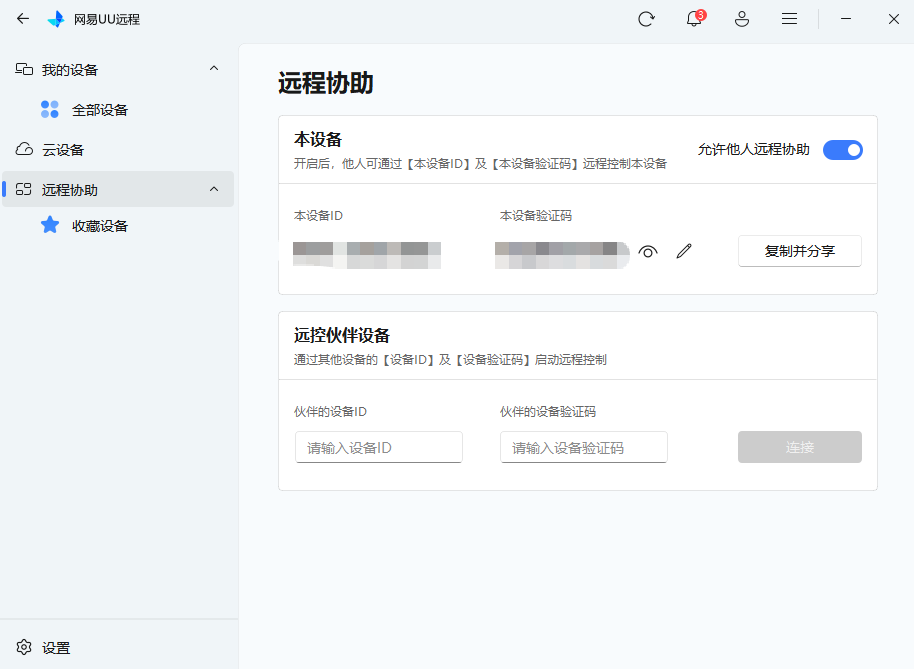Click the 云设备 cloud icon

click(24, 149)
